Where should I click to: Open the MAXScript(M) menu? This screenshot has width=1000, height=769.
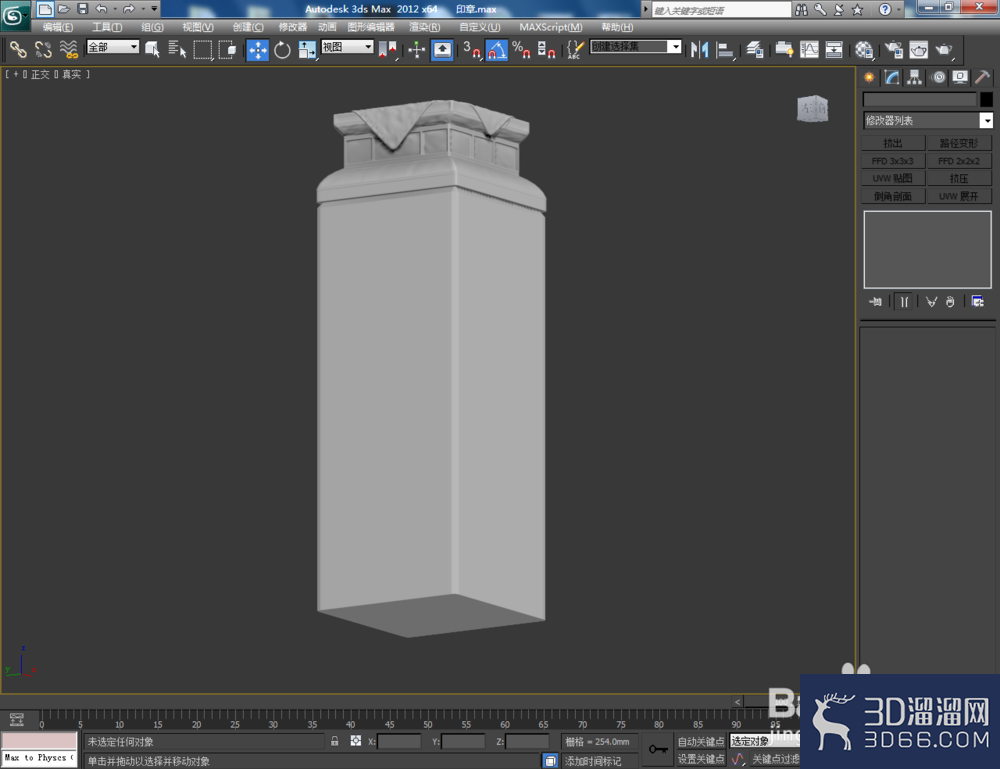550,27
